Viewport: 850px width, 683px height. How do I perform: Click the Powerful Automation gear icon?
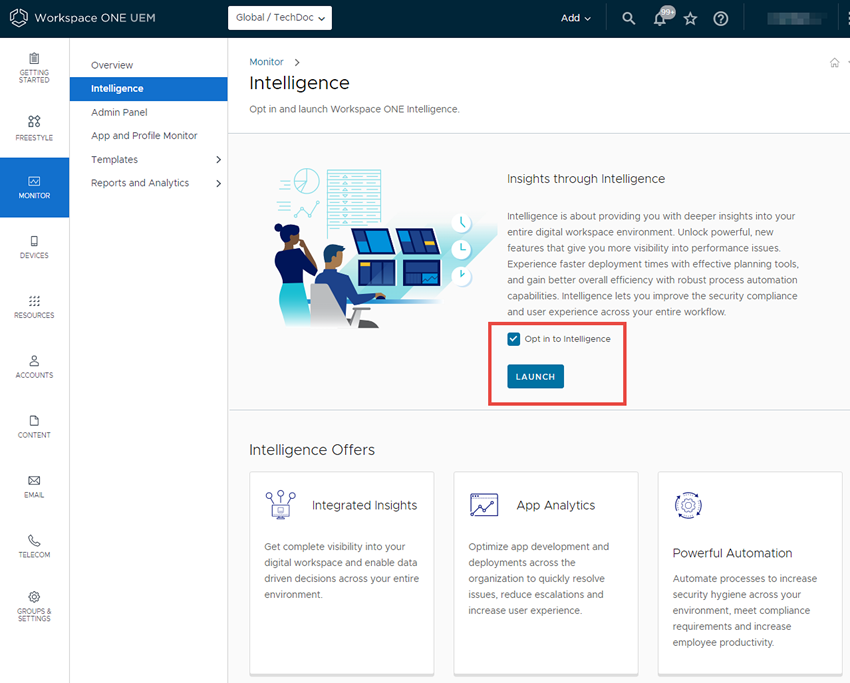(x=688, y=505)
